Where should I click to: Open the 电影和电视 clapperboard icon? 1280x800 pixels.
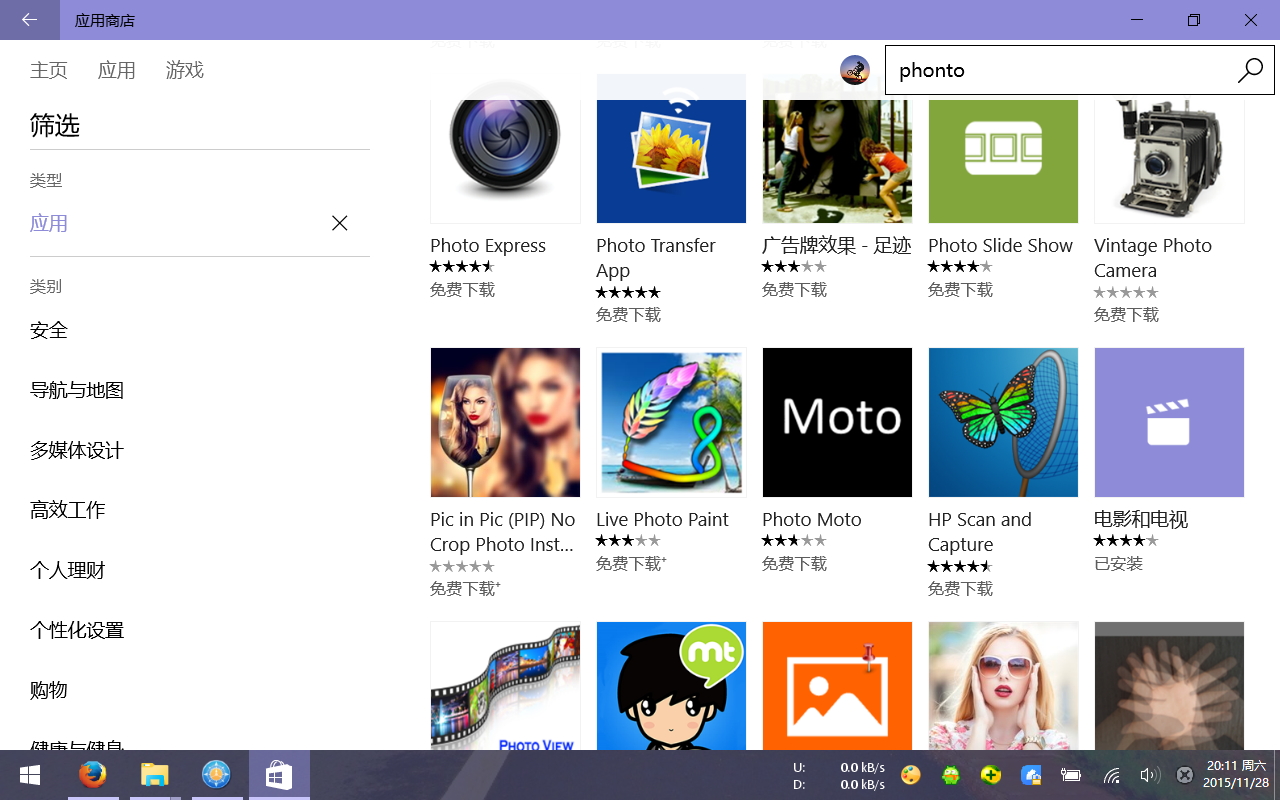[1169, 422]
